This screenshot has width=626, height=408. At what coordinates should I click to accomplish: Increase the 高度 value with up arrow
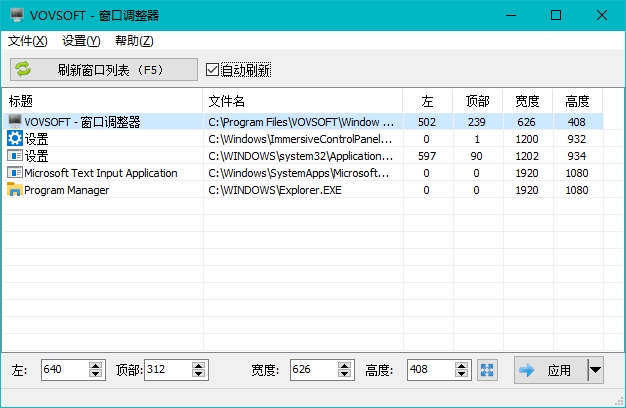pyautogui.click(x=461, y=365)
